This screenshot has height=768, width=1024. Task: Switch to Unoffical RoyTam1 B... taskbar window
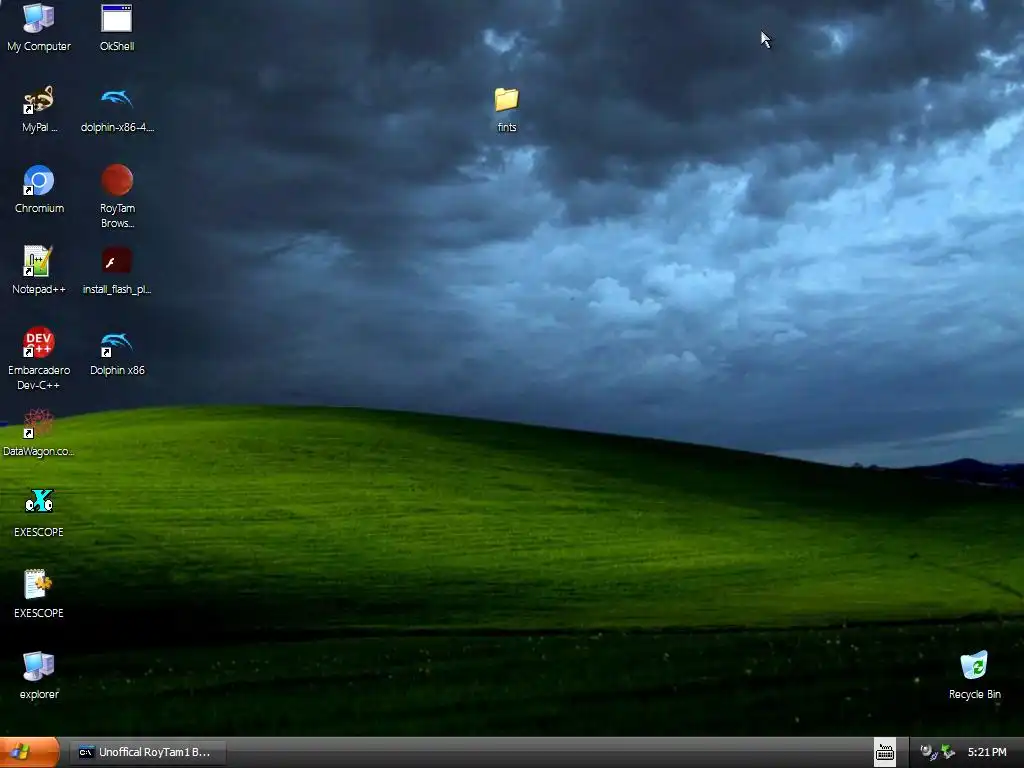click(148, 752)
